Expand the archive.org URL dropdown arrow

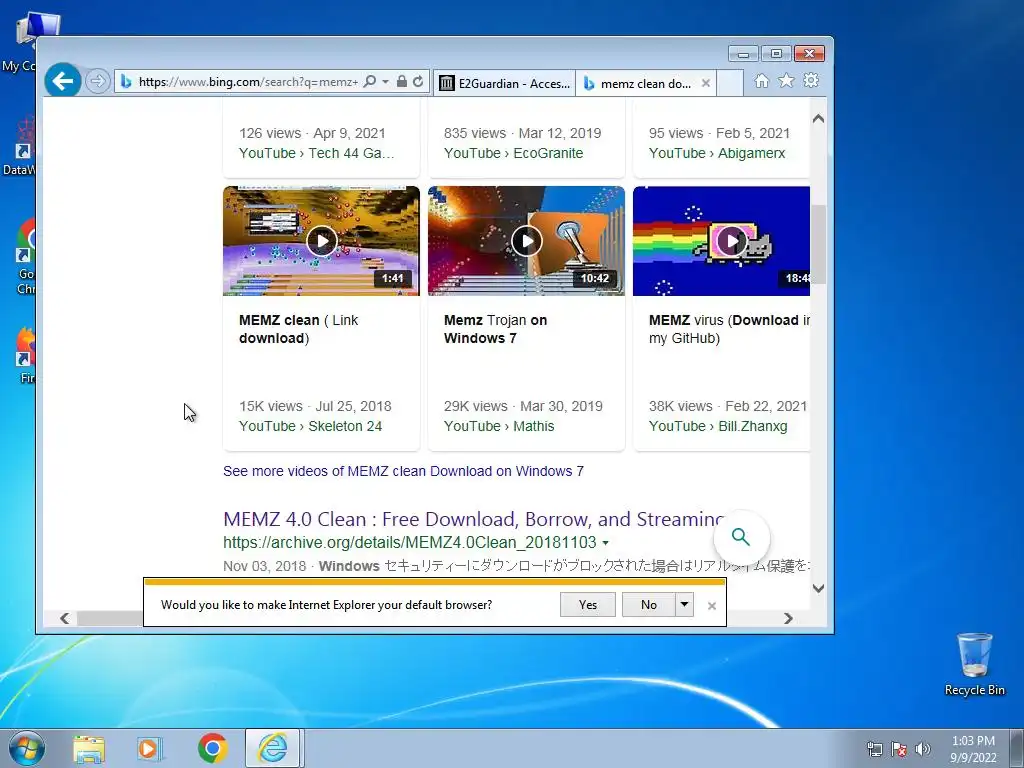605,543
